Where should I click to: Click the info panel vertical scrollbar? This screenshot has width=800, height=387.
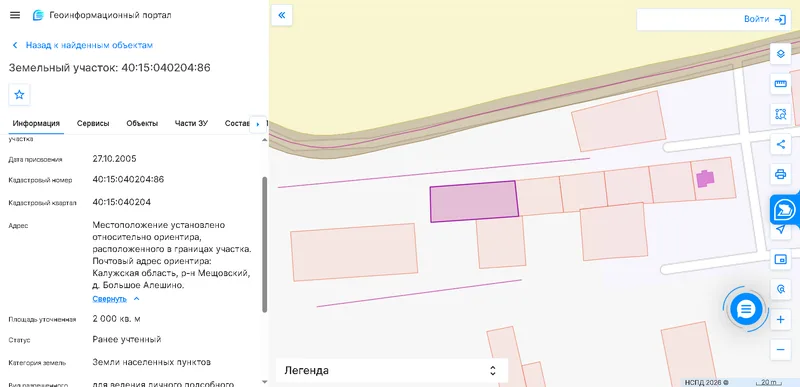pos(264,245)
